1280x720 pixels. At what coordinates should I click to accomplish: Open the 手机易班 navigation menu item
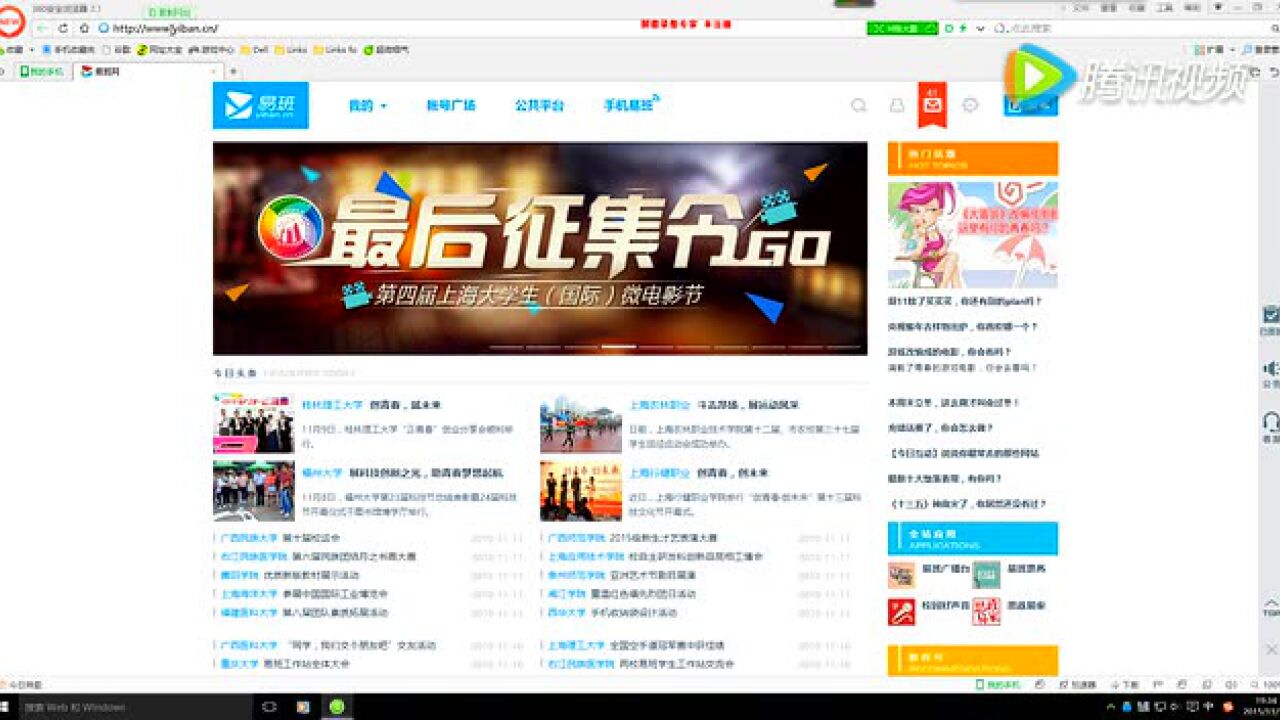point(629,105)
